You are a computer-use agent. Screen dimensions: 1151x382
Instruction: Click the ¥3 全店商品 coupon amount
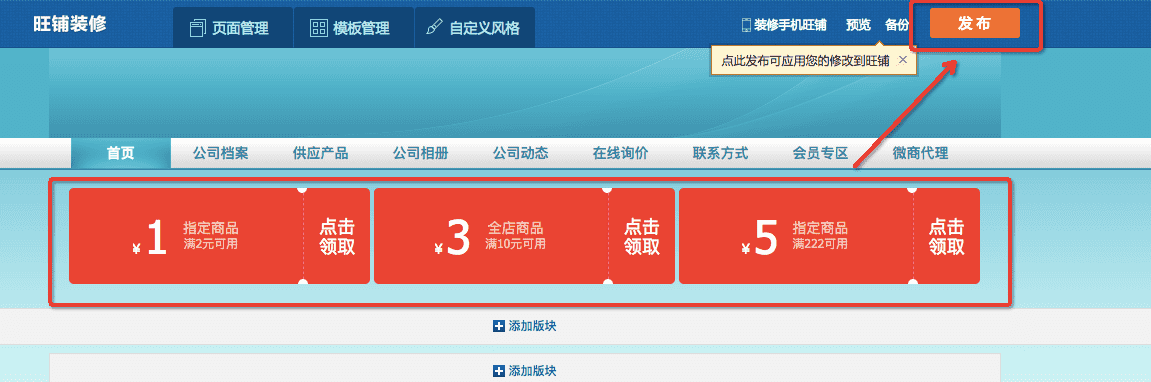coord(453,239)
